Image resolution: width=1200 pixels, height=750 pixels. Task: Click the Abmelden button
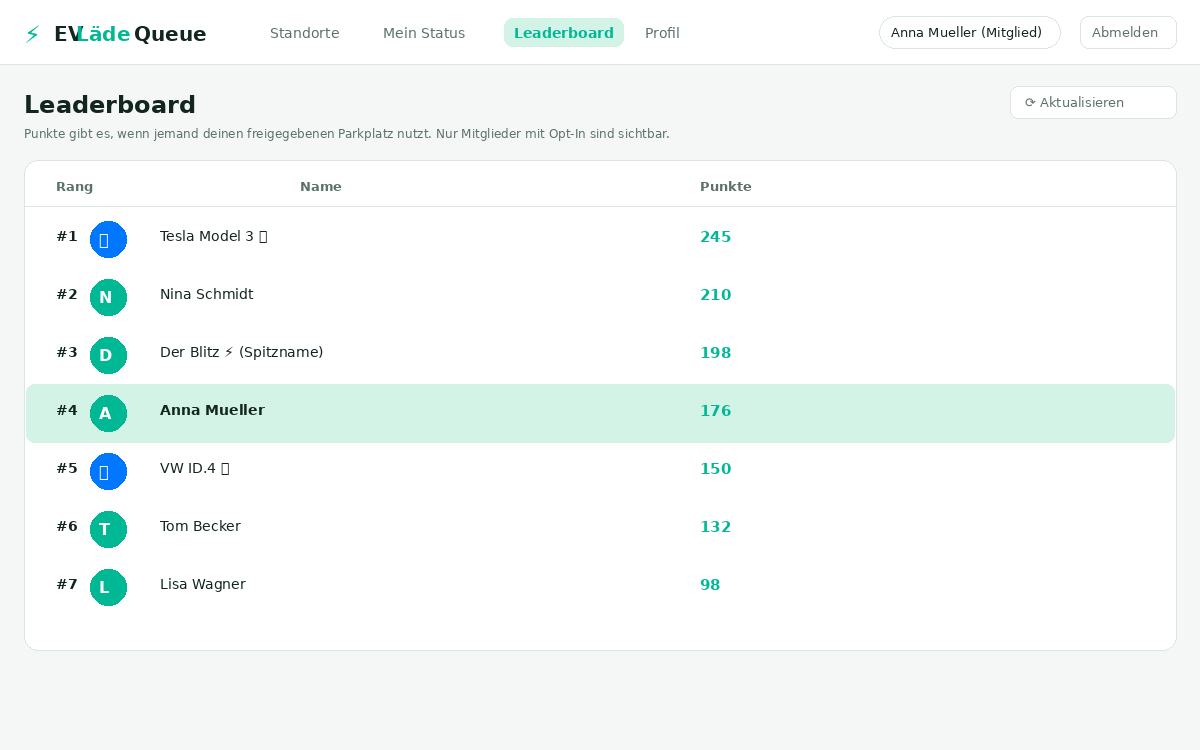point(1128,33)
